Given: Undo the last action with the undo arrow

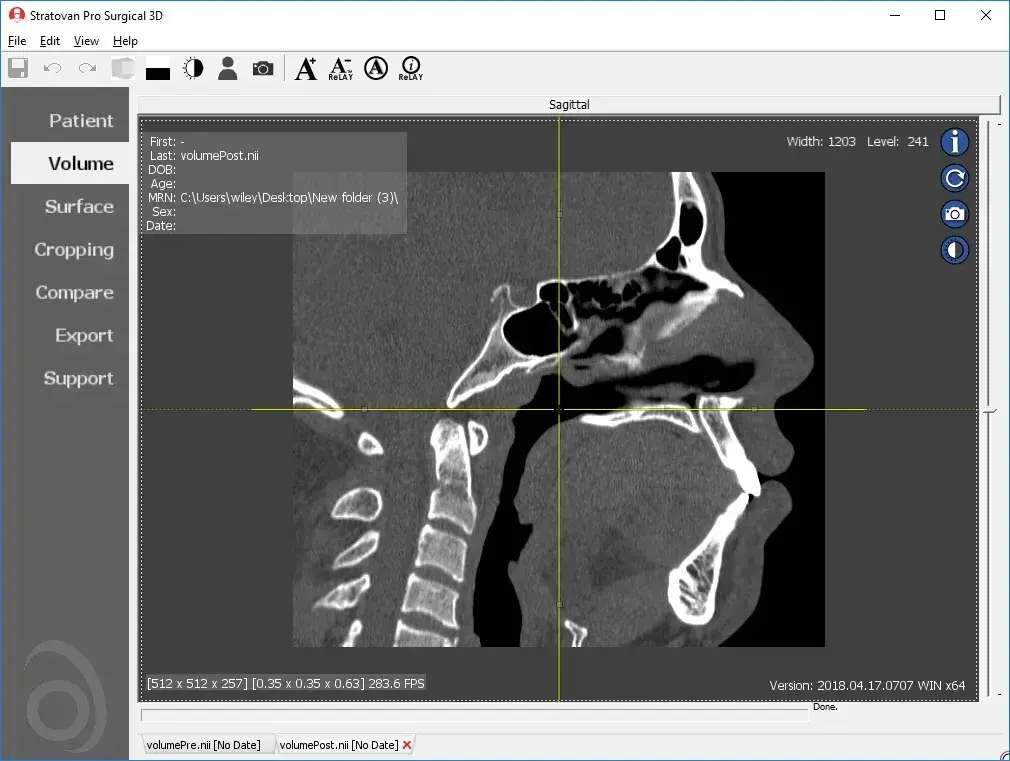Looking at the screenshot, I should pos(50,68).
